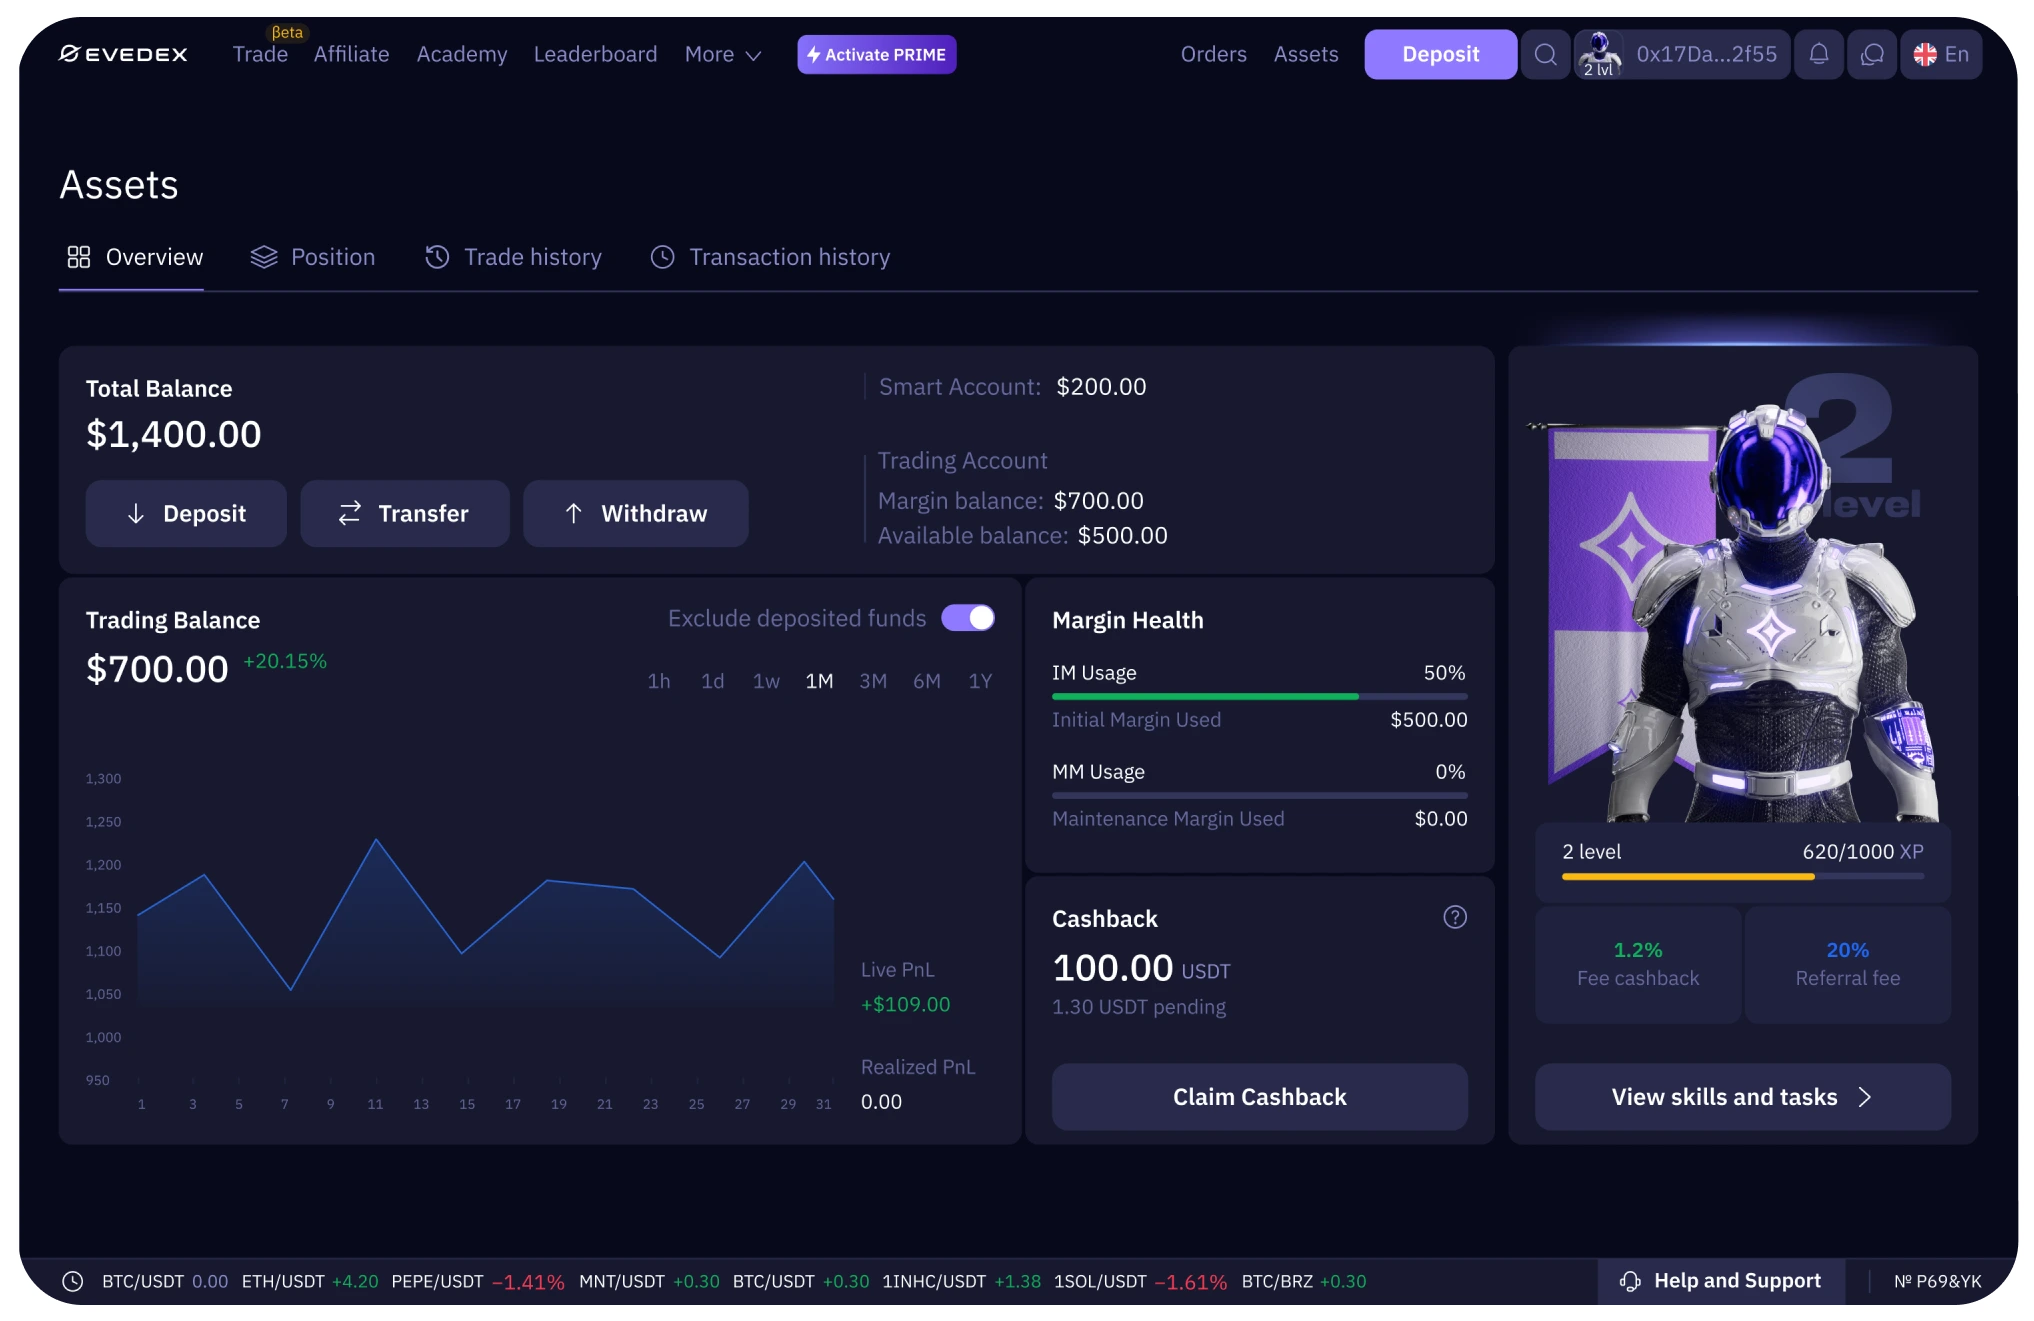This screenshot has width=2034, height=1321.
Task: Click the Transfer button
Action: [404, 513]
